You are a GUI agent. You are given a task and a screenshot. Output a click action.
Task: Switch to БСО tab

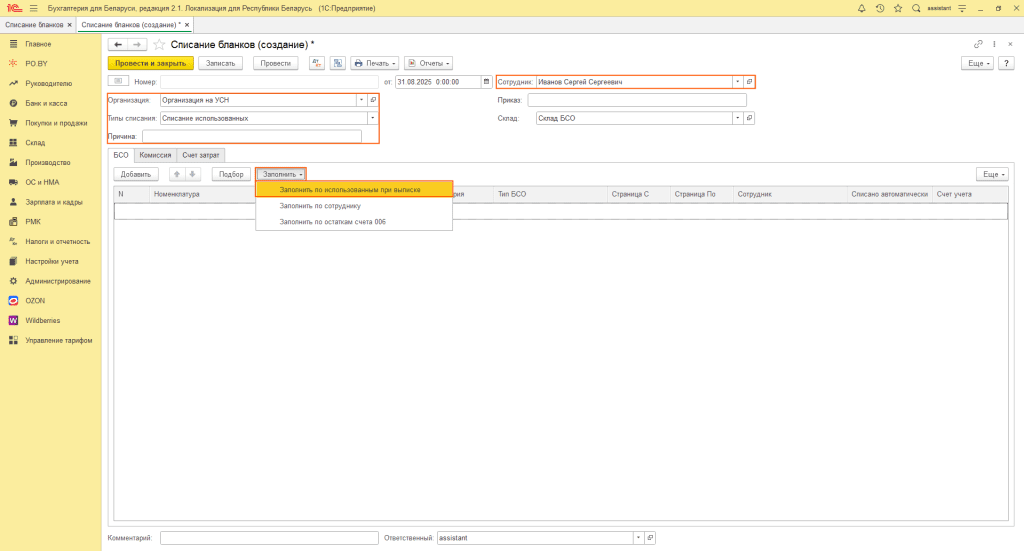pos(121,155)
